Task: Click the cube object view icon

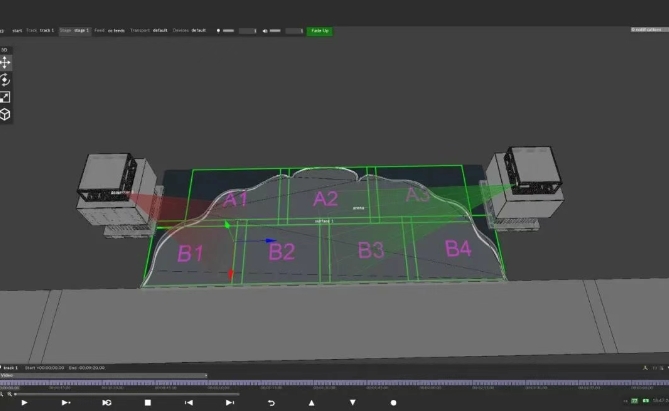Action: (x=5, y=114)
